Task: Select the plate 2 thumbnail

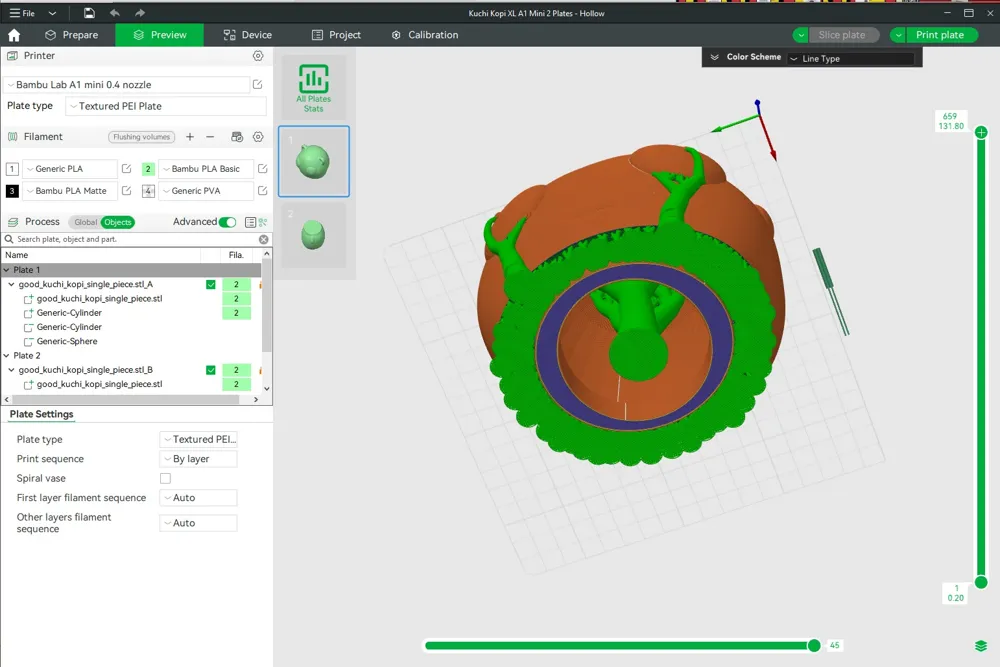Action: tap(313, 235)
